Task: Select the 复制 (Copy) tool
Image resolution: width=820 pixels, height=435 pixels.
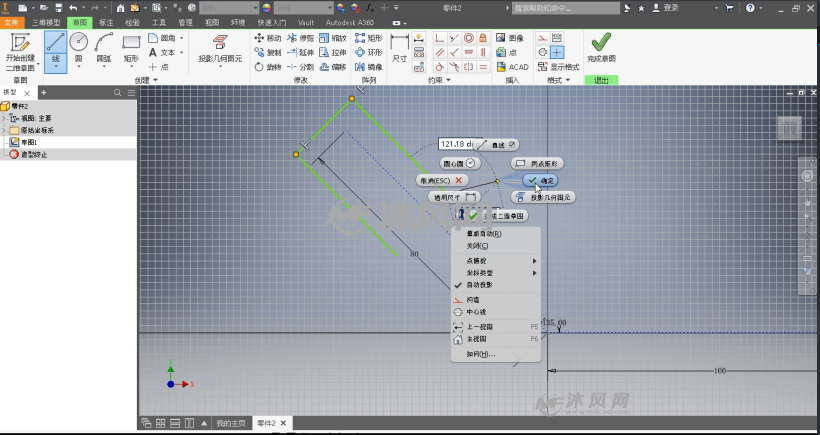Action: [x=268, y=52]
